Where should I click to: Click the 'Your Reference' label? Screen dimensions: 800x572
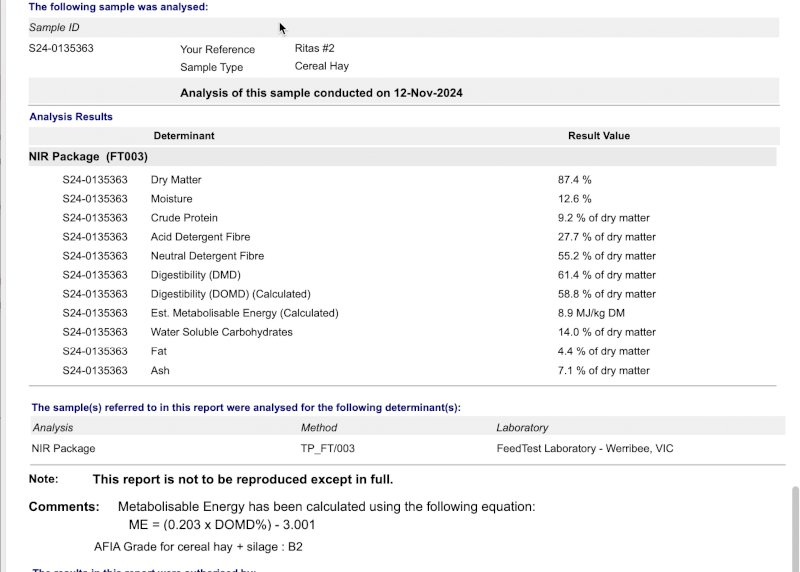[217, 49]
